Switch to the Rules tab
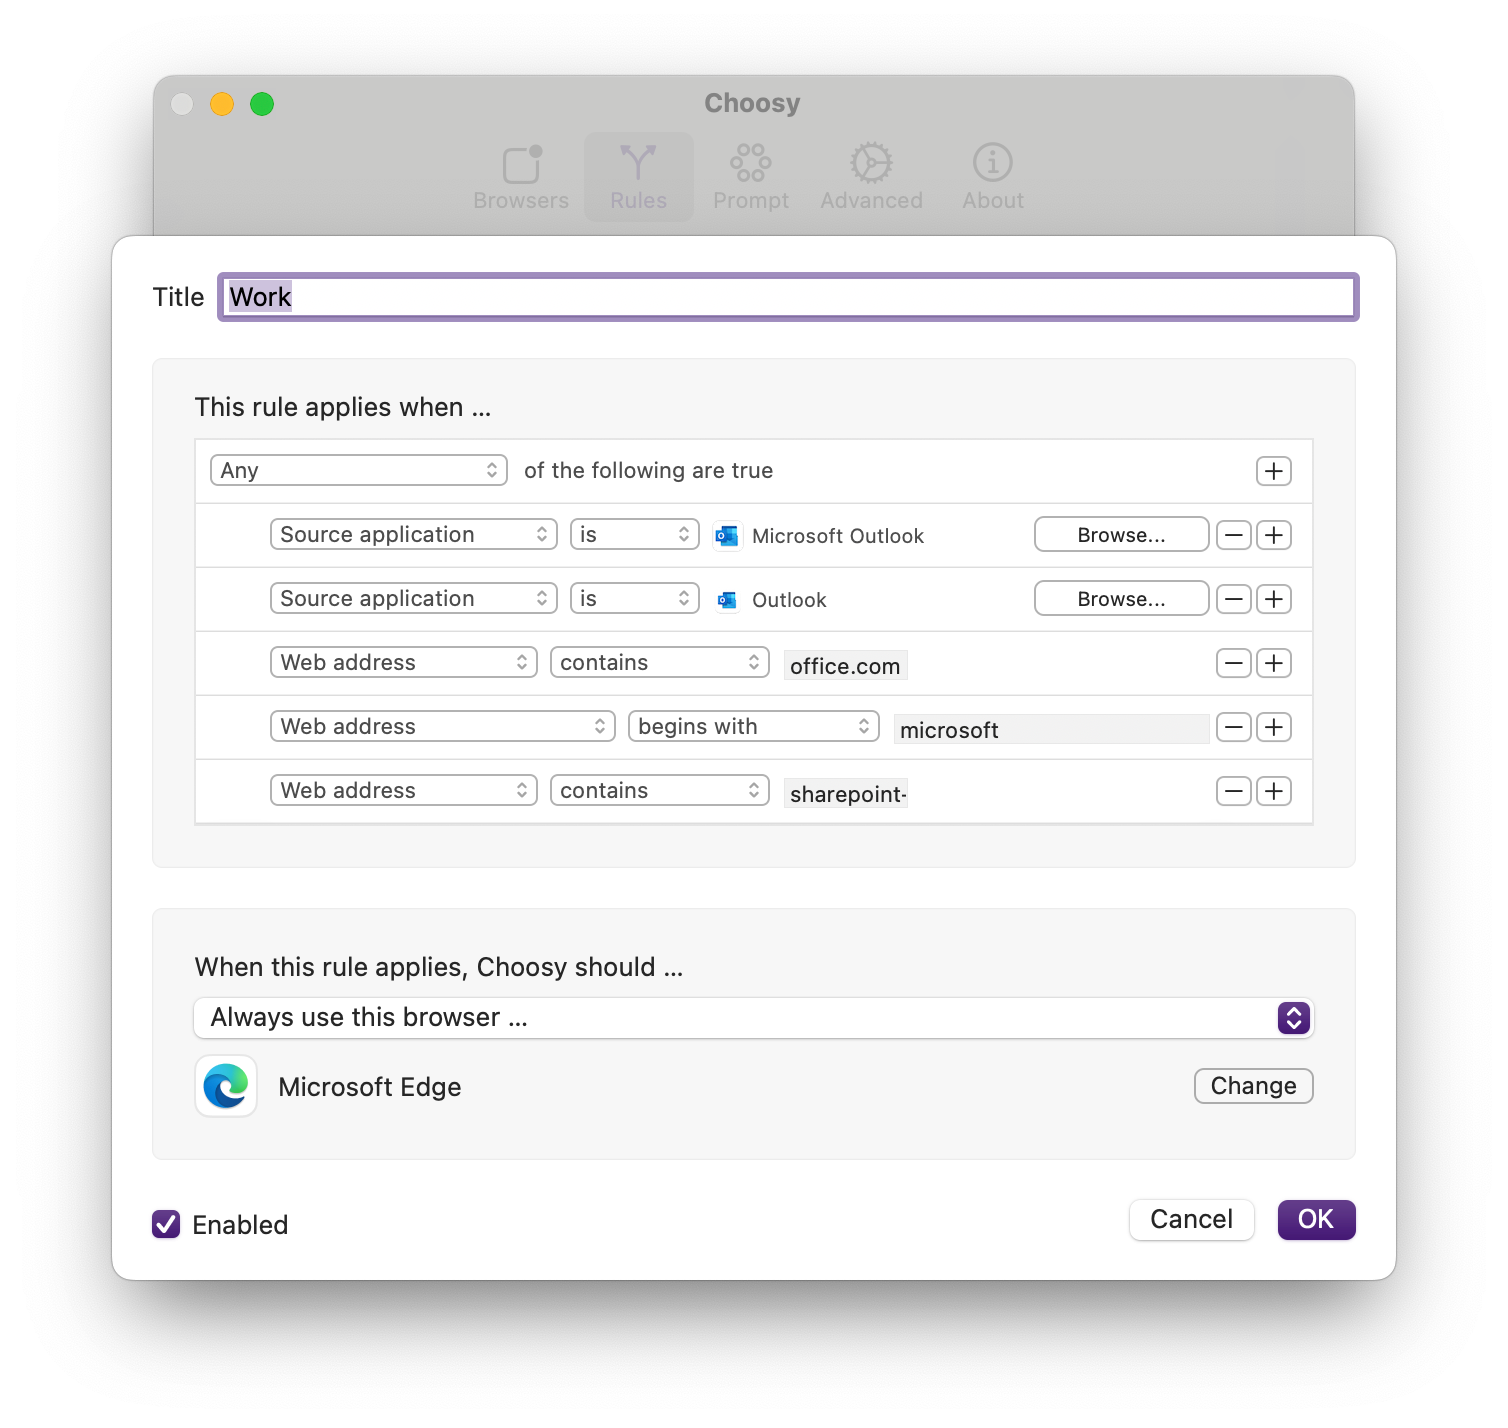This screenshot has height=1428, width=1508. [639, 177]
